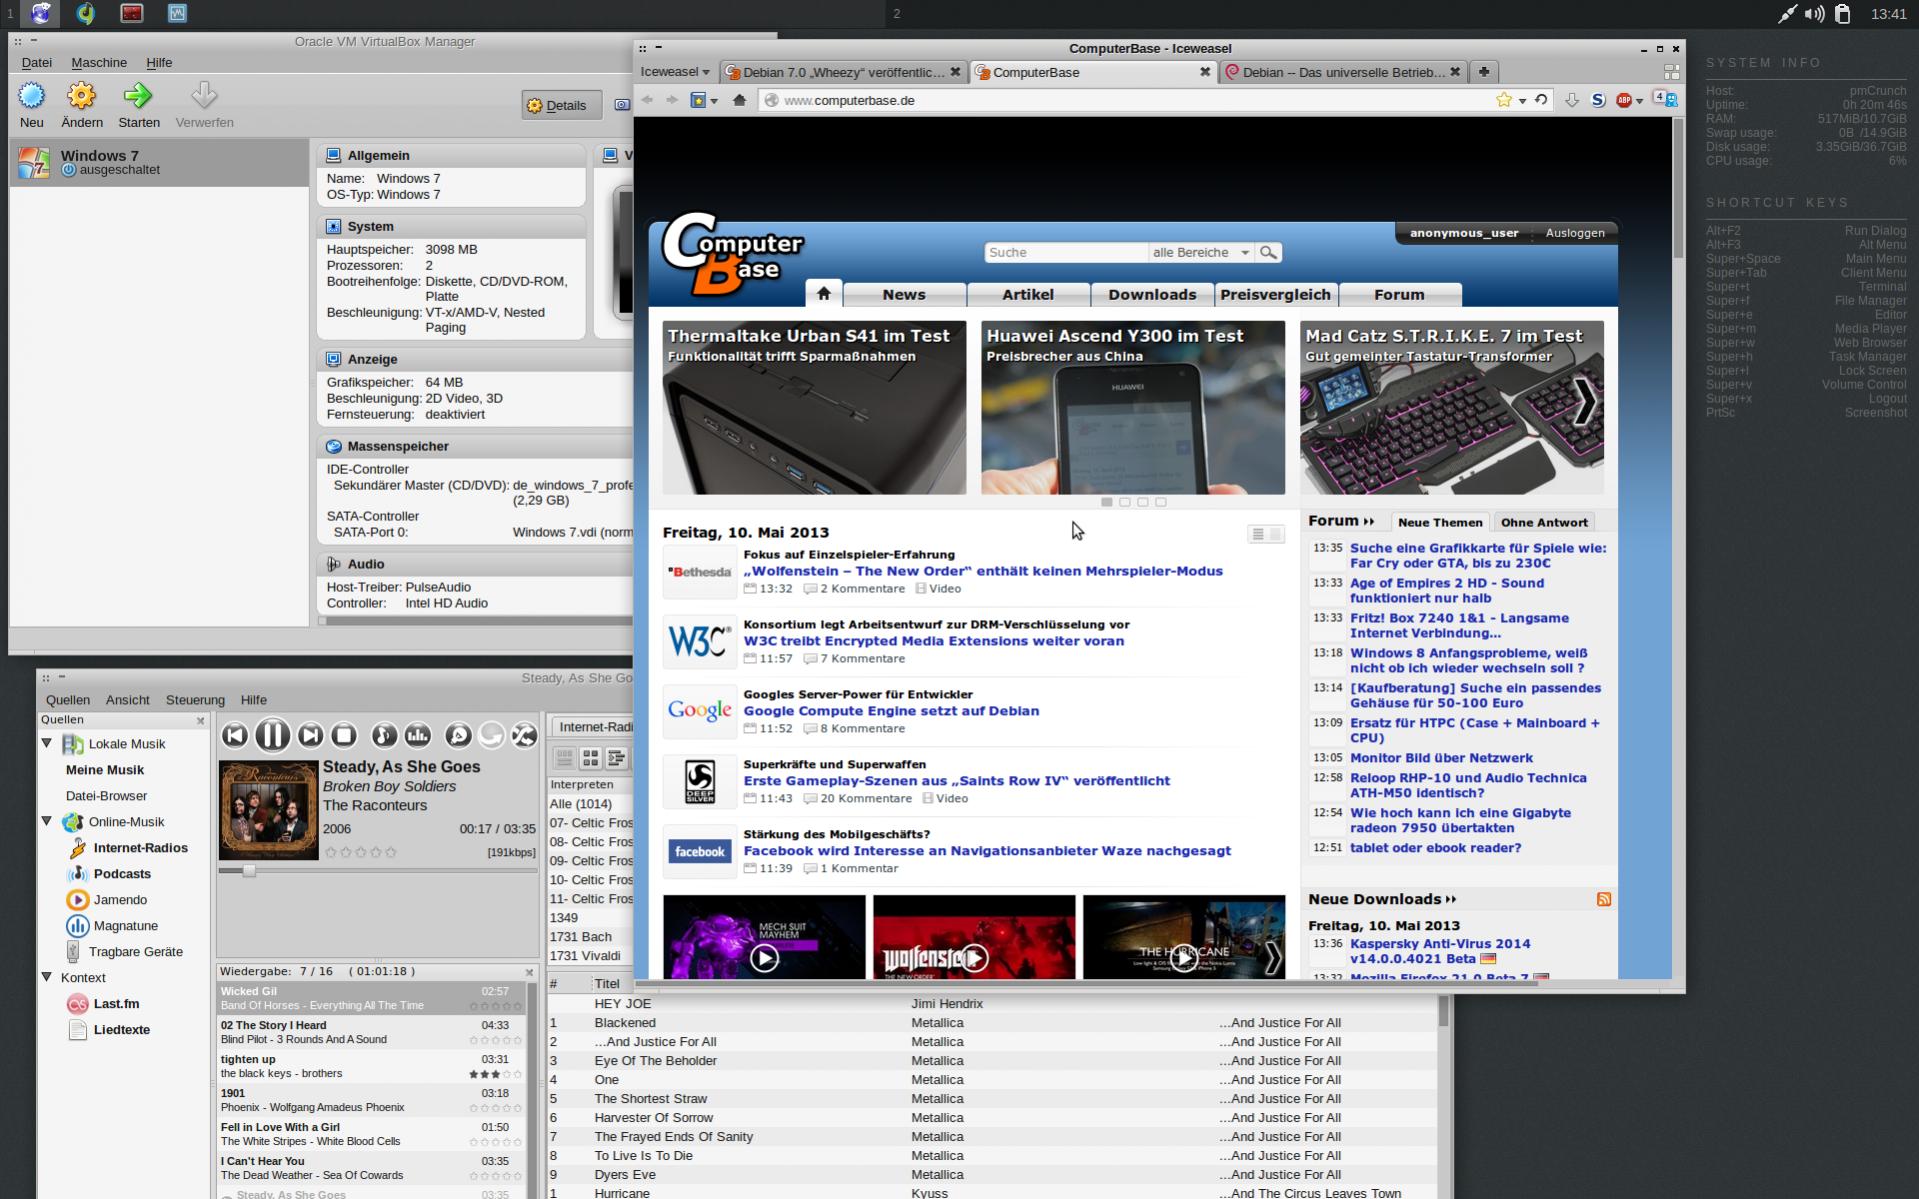Open the Hilfe menu in VirtualBox
The image size is (1919, 1199).
[159, 62]
